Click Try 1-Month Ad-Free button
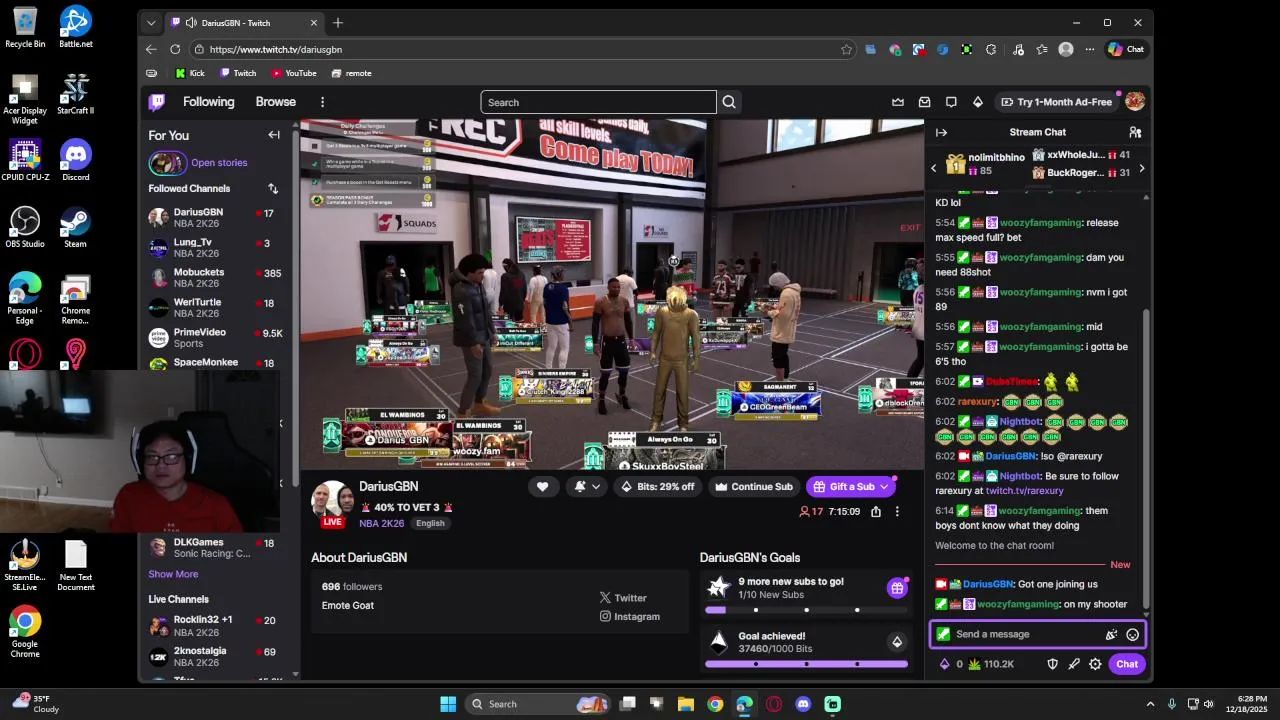 (x=1056, y=102)
